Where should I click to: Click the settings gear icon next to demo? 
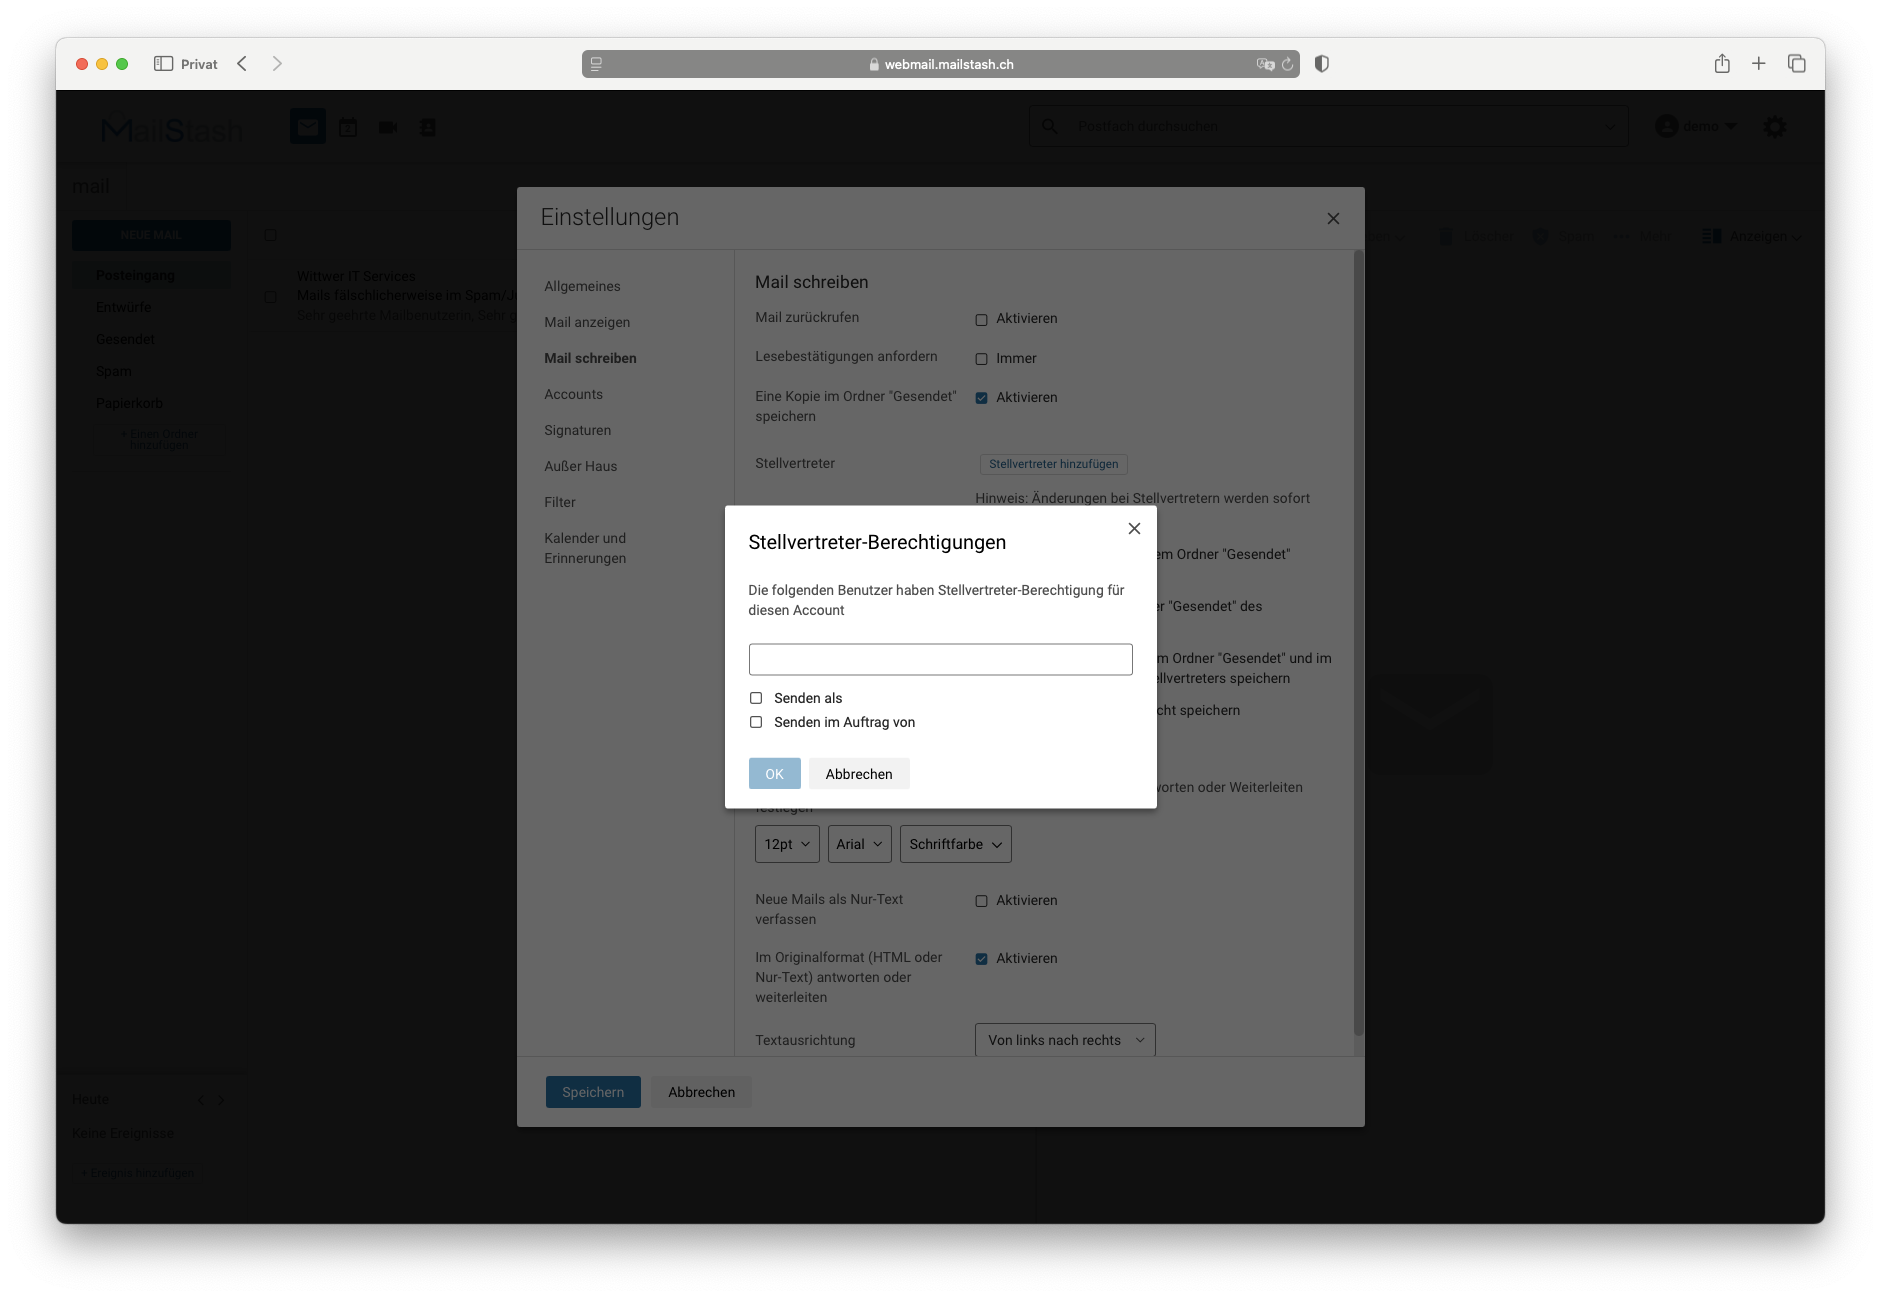[1775, 127]
